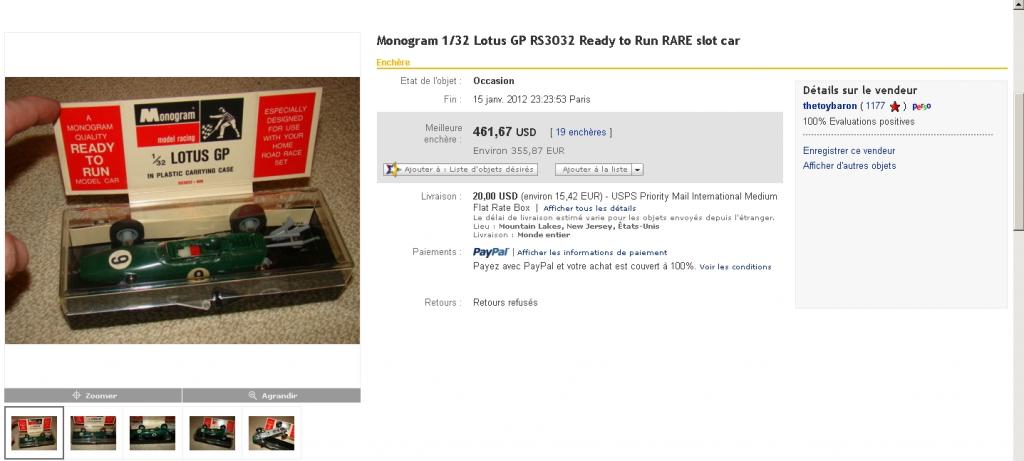This screenshot has width=1024, height=461.
Task: Click Afficher d'autres objets link
Action: 849,166
